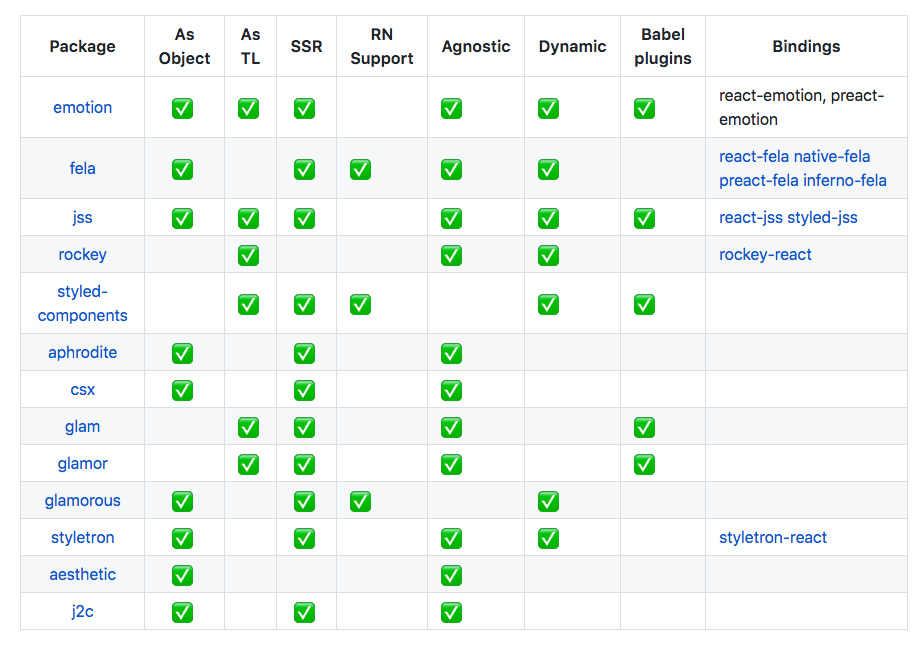923x645 pixels.
Task: Click glamor's Babel plugins check mark
Action: 645,464
